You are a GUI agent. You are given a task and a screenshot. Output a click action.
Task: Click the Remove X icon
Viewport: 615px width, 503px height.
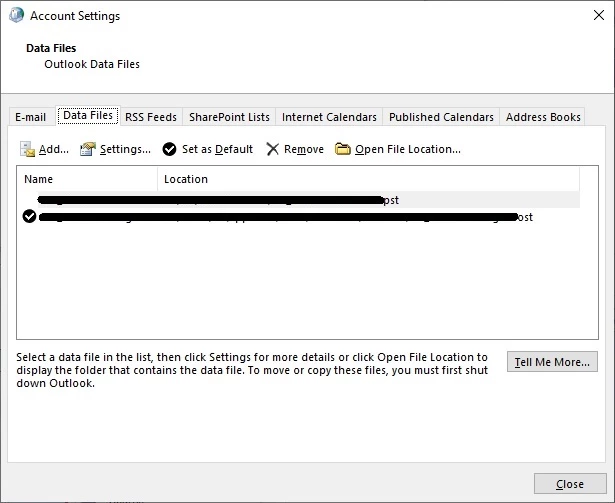coord(272,149)
